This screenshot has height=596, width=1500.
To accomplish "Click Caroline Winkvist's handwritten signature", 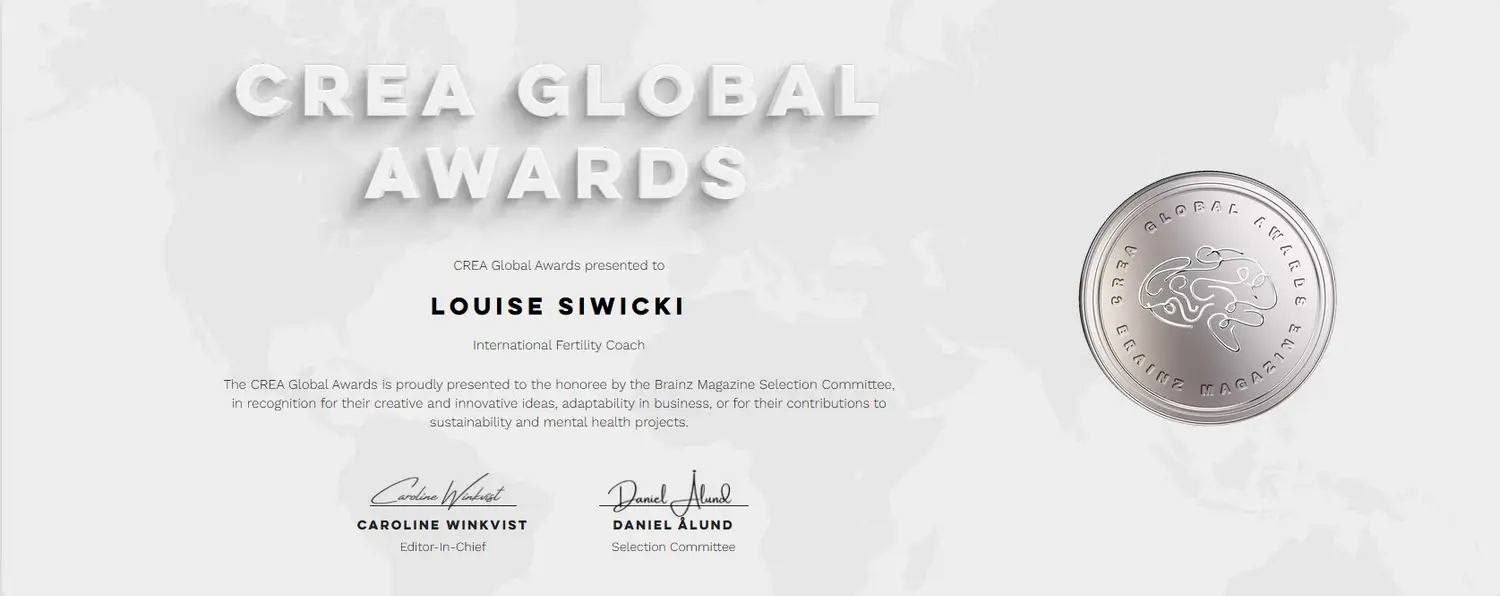I will [x=439, y=494].
